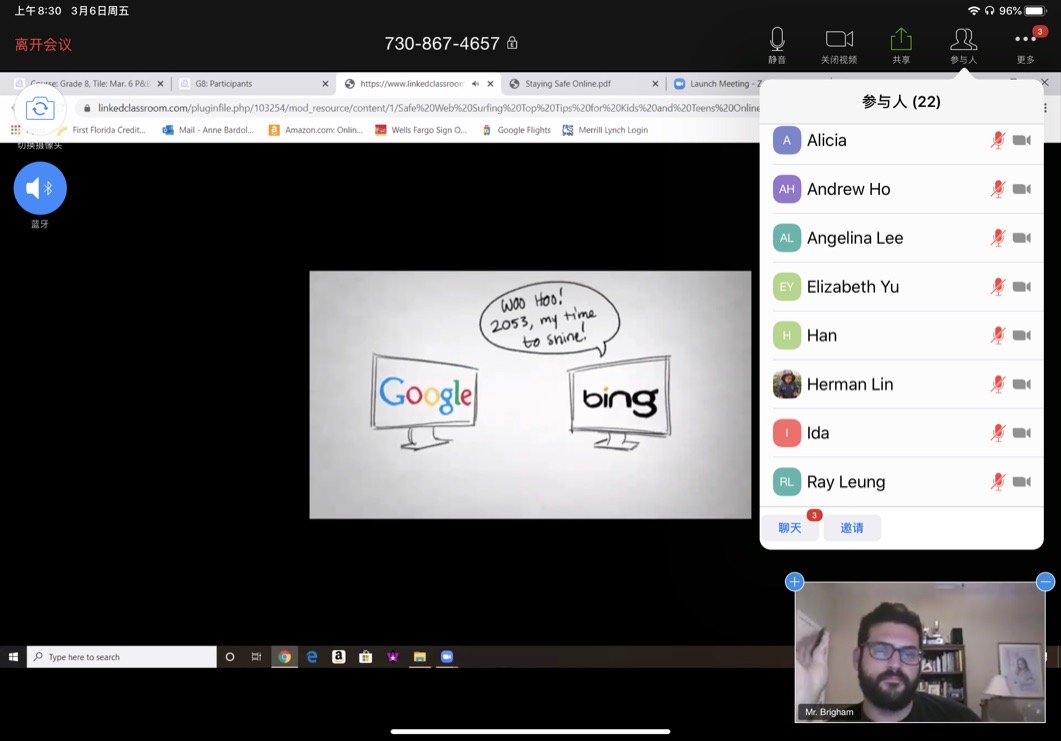Tap Angelina Lee's muted microphone icon
Image resolution: width=1061 pixels, height=741 pixels.
997,238
